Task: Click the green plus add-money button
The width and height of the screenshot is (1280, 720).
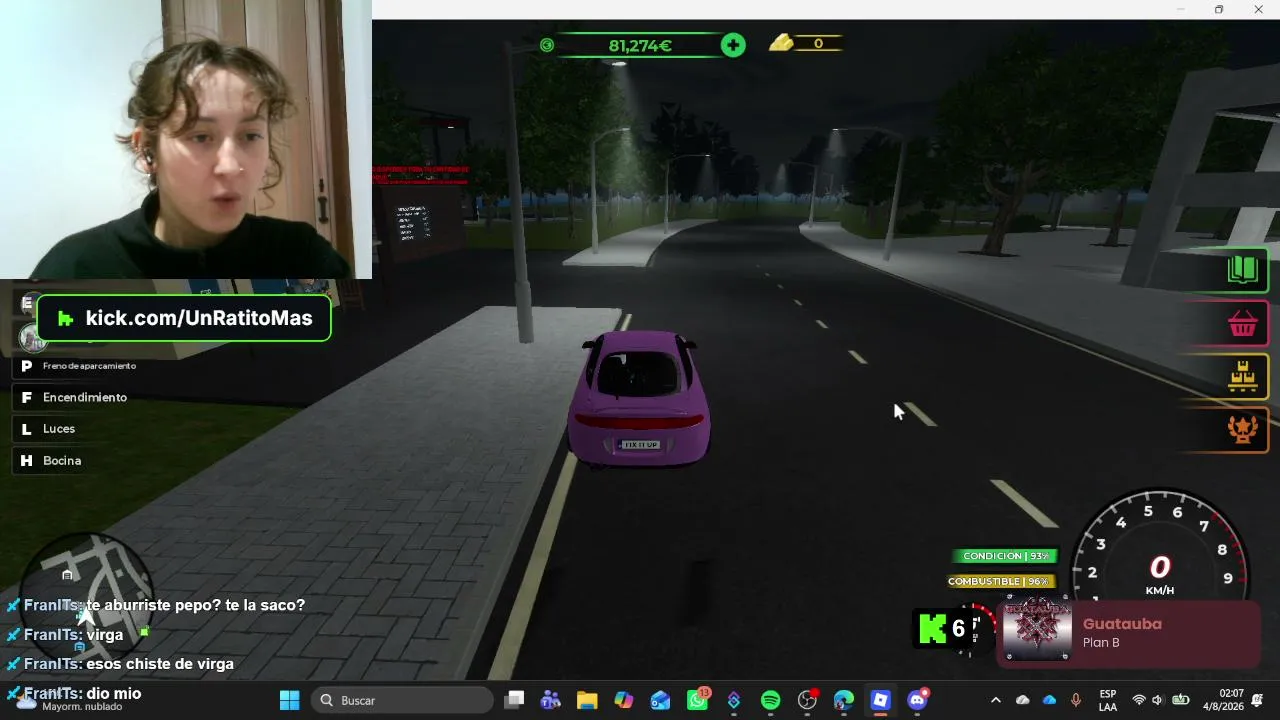Action: coord(733,45)
